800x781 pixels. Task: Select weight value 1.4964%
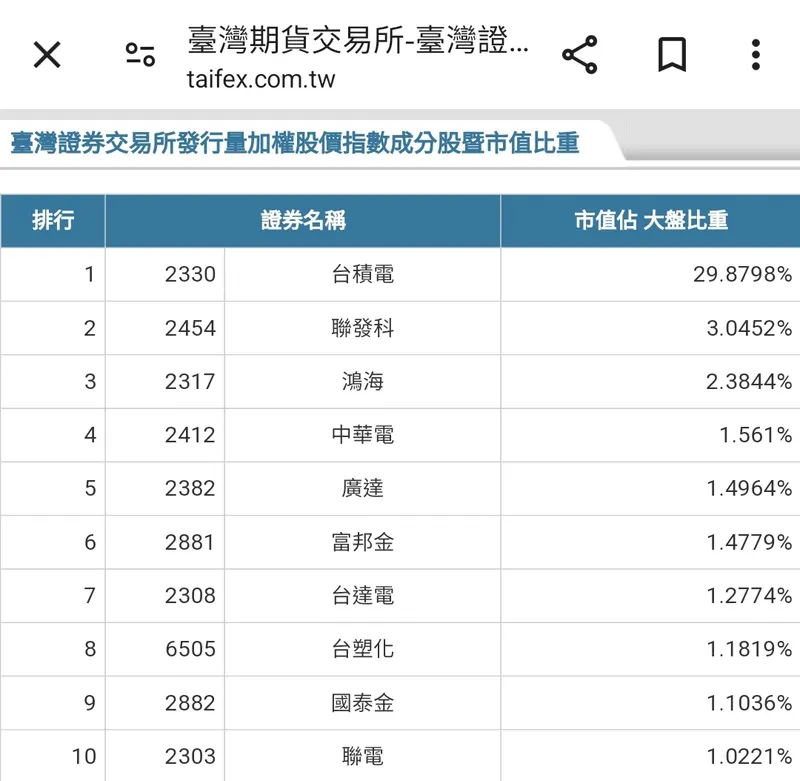coord(749,489)
